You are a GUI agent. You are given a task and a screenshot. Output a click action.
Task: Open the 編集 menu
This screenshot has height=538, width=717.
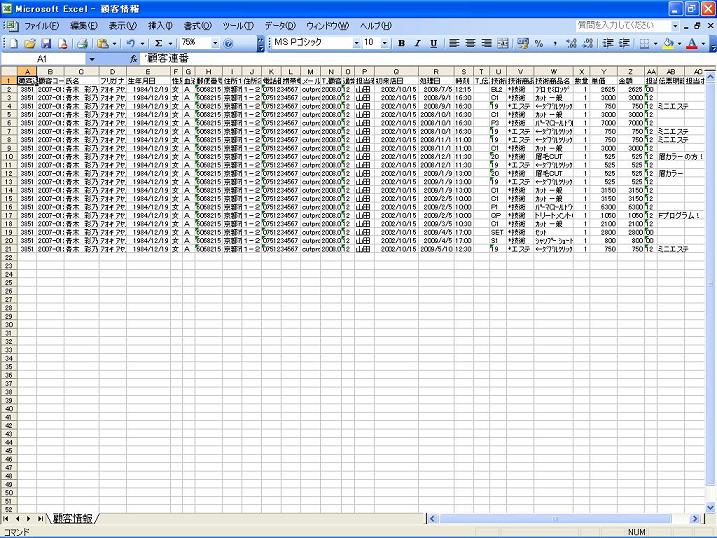pyautogui.click(x=84, y=26)
